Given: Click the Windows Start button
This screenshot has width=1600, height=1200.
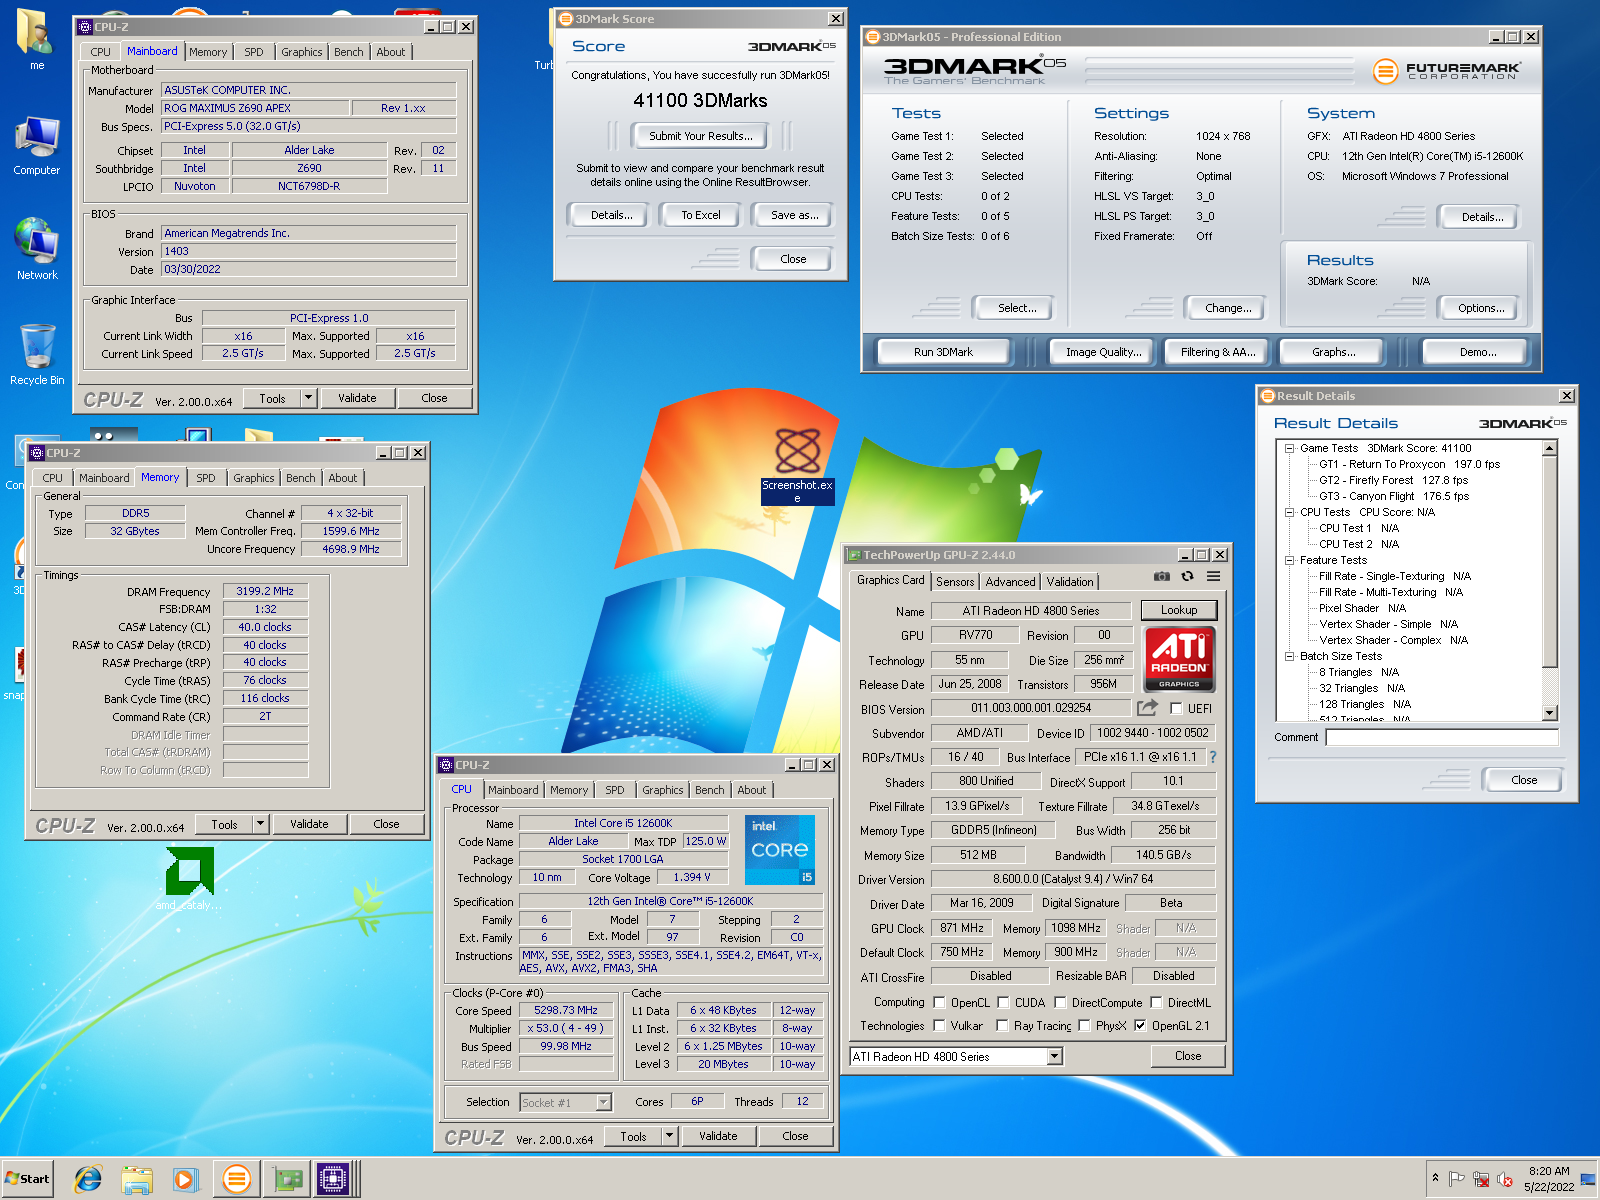Looking at the screenshot, I should pyautogui.click(x=28, y=1179).
